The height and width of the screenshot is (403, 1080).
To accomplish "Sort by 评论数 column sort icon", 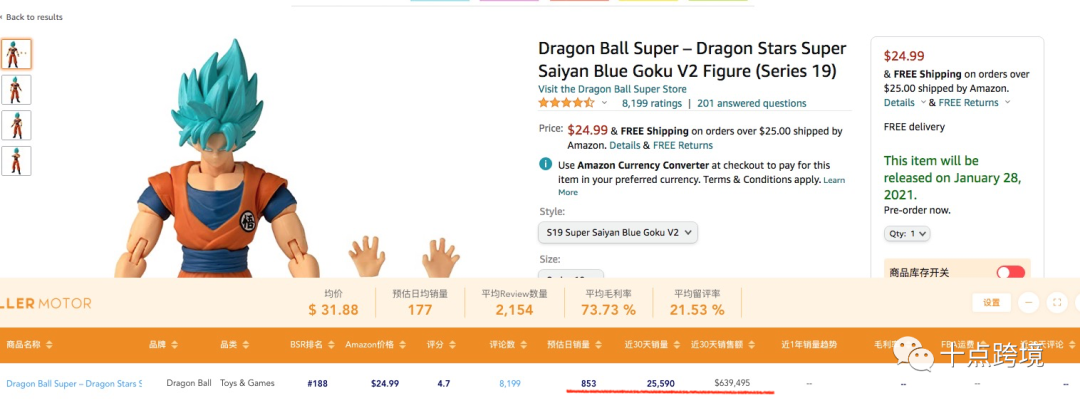I will [526, 345].
